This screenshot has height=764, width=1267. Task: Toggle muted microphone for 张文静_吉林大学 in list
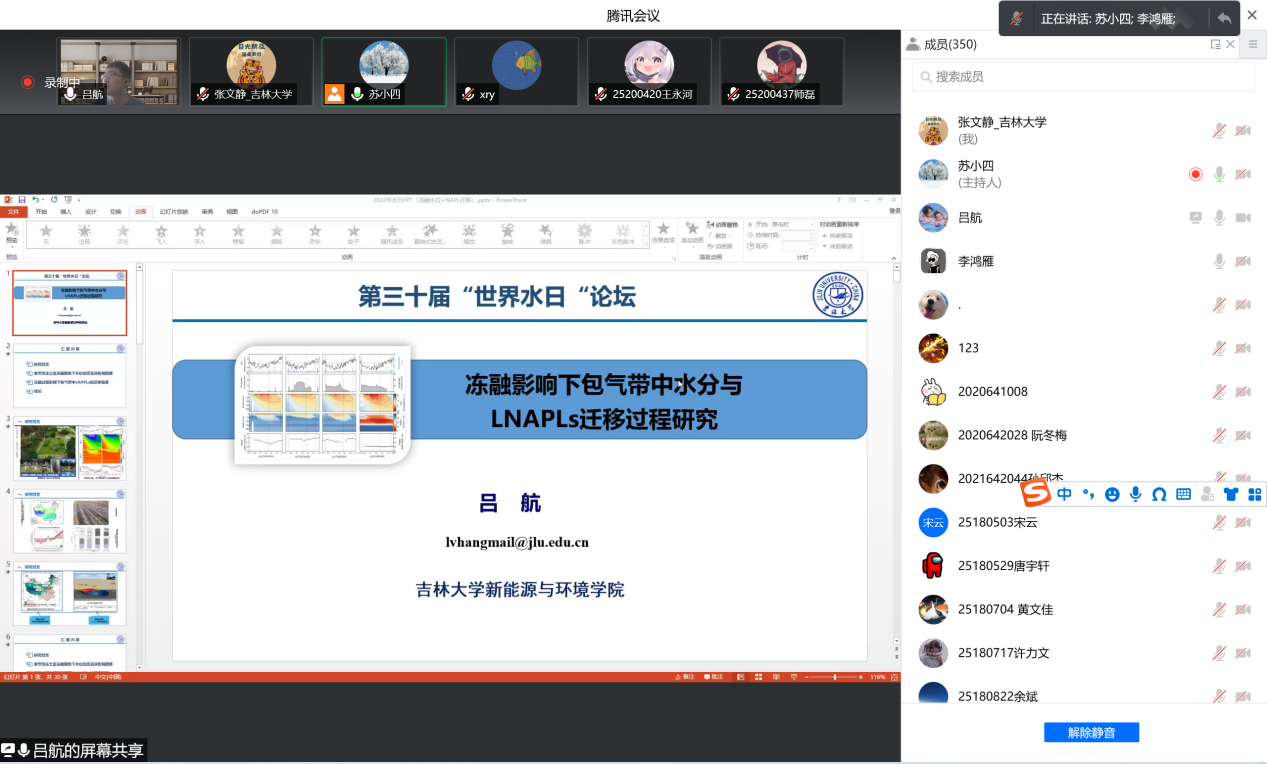pyautogui.click(x=1219, y=131)
